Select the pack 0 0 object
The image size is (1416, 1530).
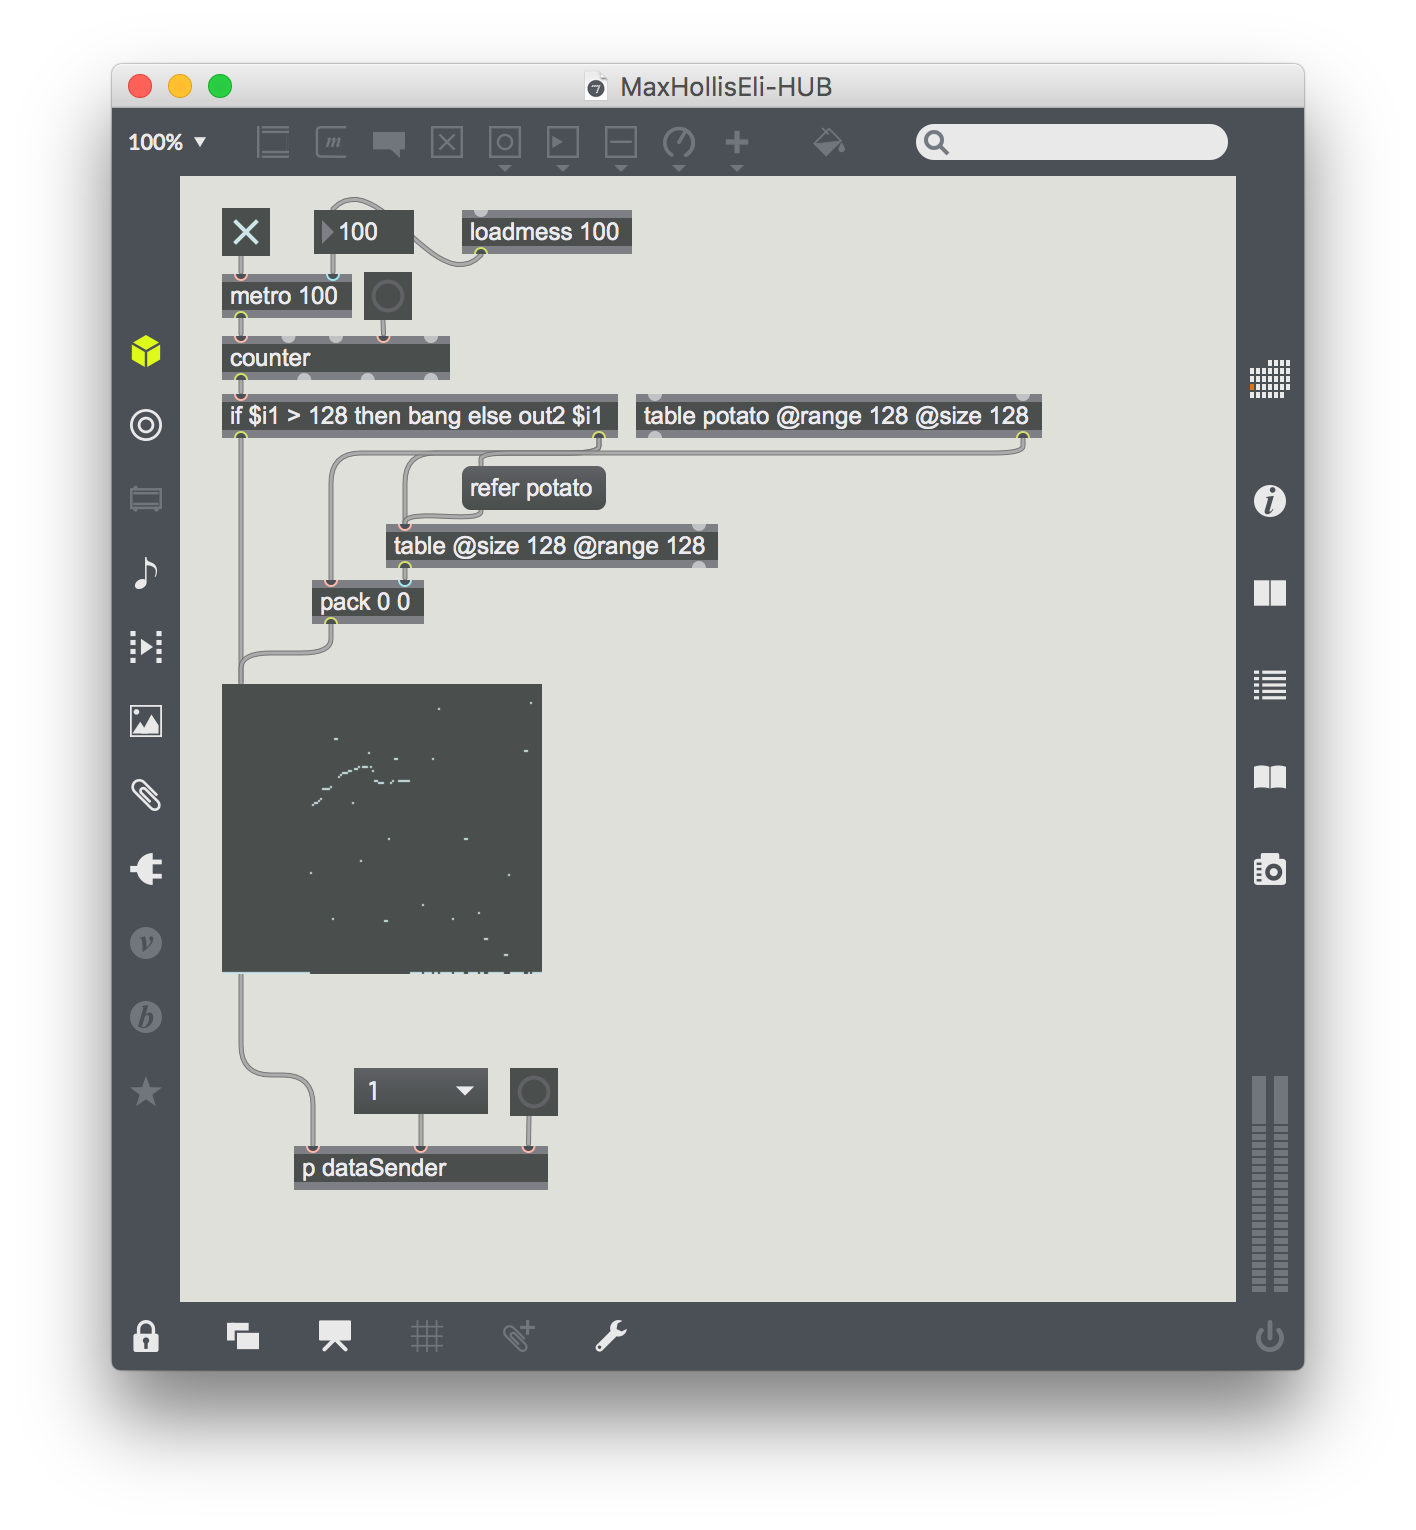(368, 602)
